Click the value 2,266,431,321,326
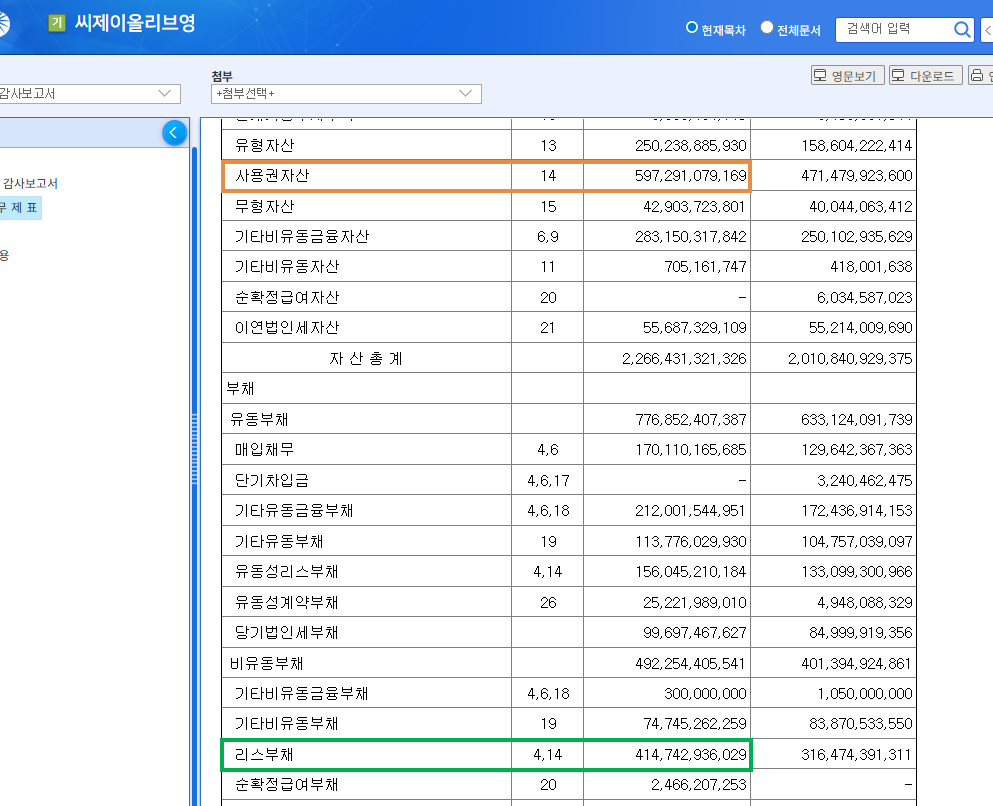The width and height of the screenshot is (993, 806). [x=684, y=359]
